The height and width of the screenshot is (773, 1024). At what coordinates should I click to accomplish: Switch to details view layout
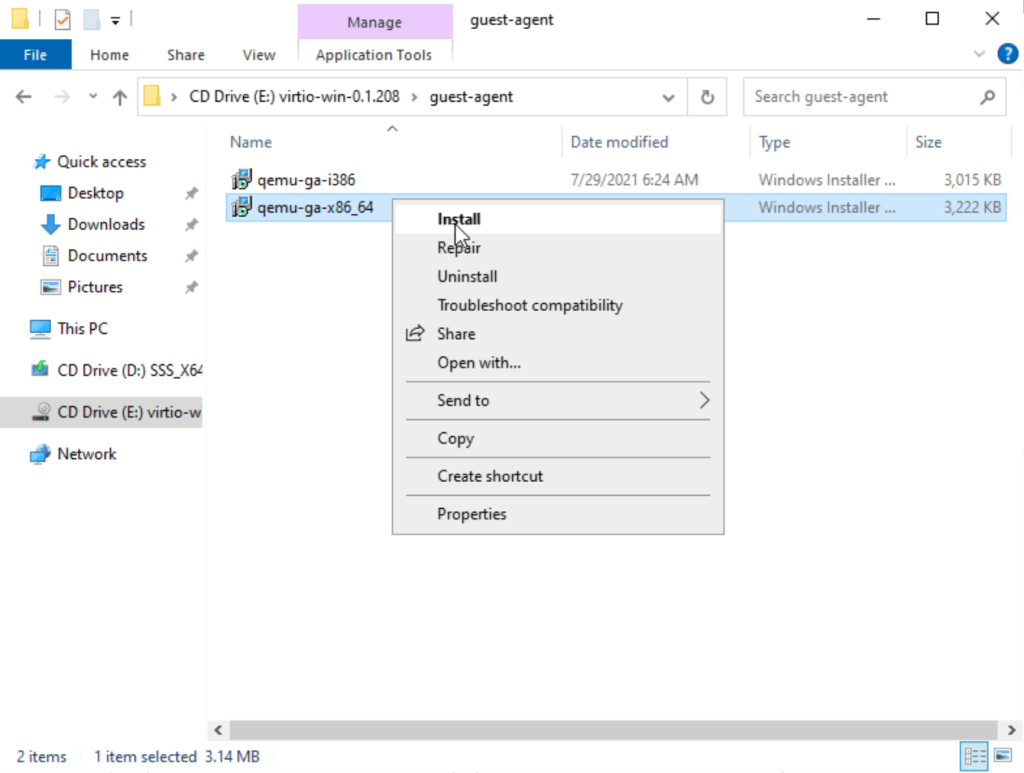tap(974, 756)
